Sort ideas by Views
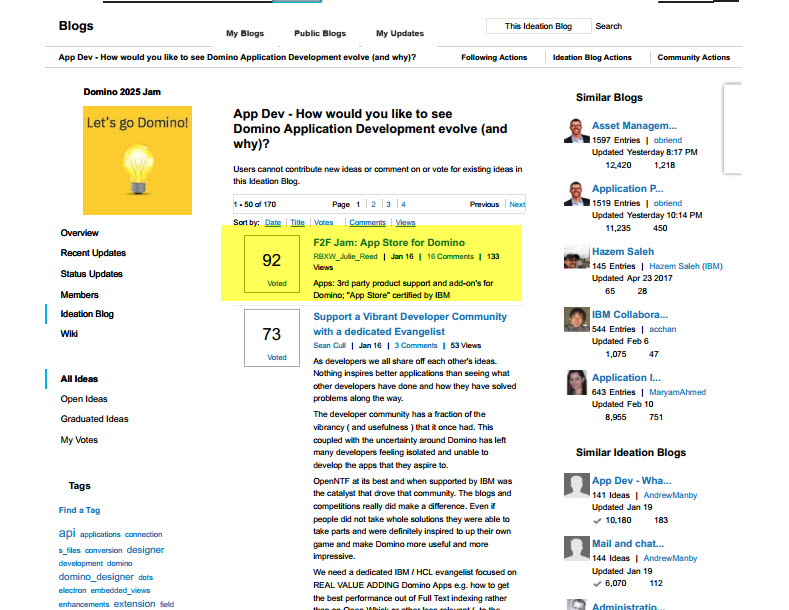This screenshot has height=610, width=789. click(x=405, y=222)
